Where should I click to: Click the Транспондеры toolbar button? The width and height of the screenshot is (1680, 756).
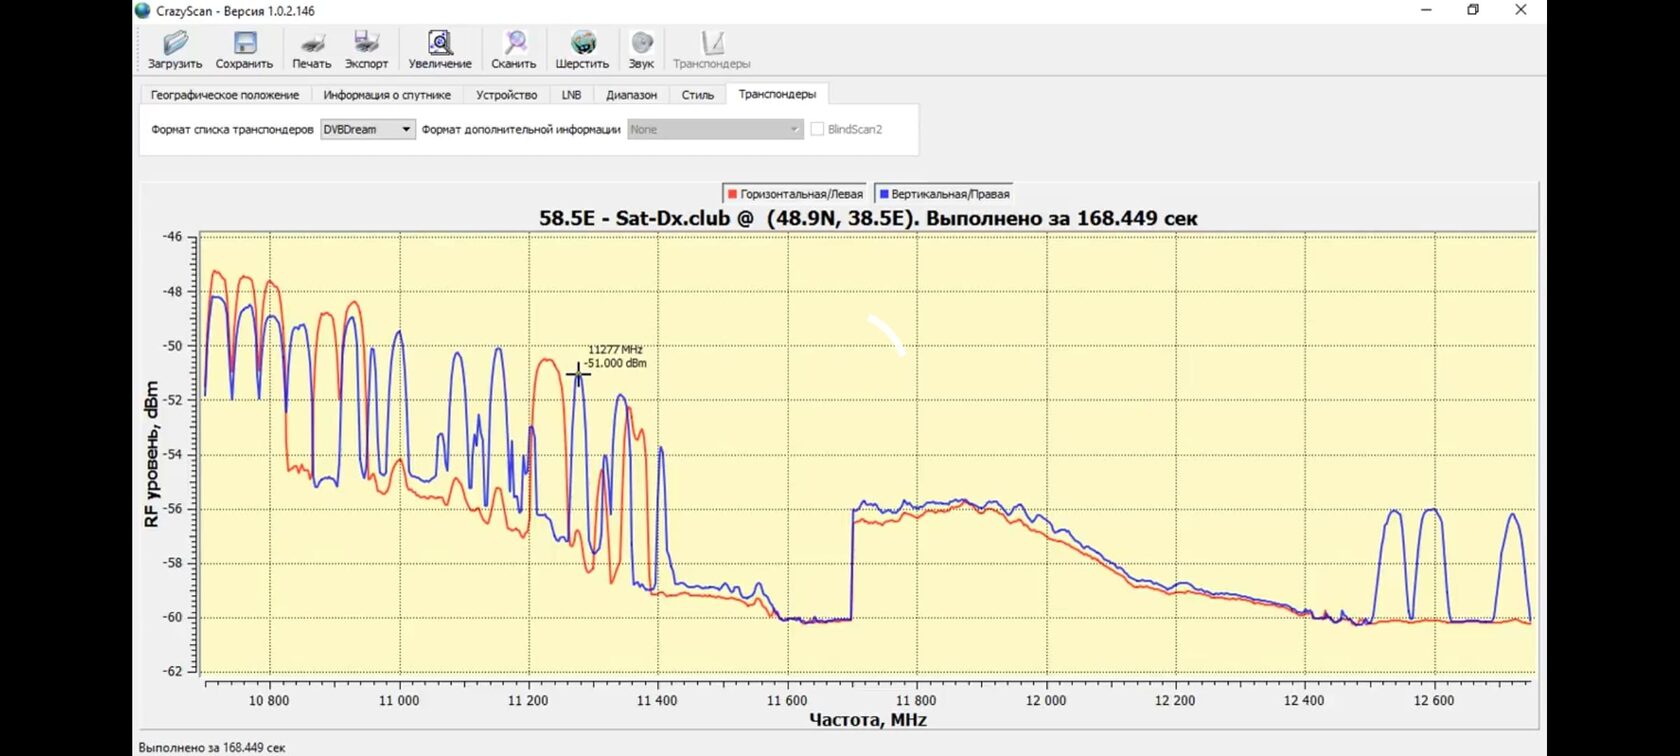(x=711, y=49)
